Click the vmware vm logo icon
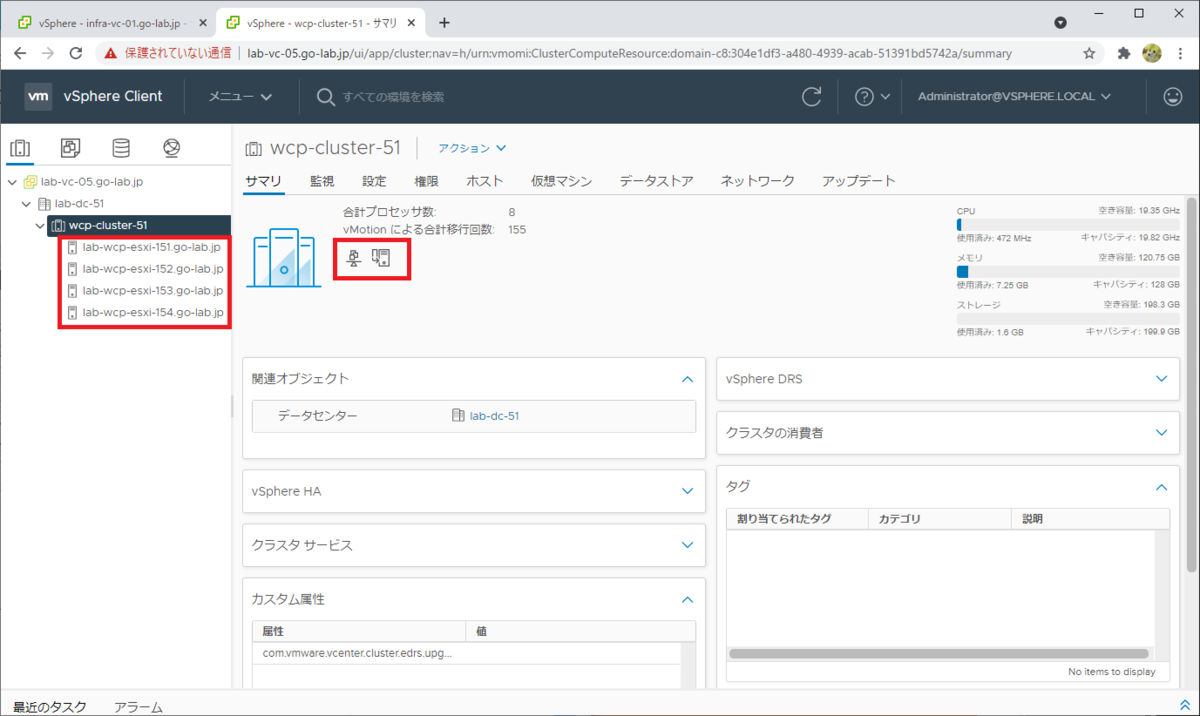 click(x=39, y=96)
